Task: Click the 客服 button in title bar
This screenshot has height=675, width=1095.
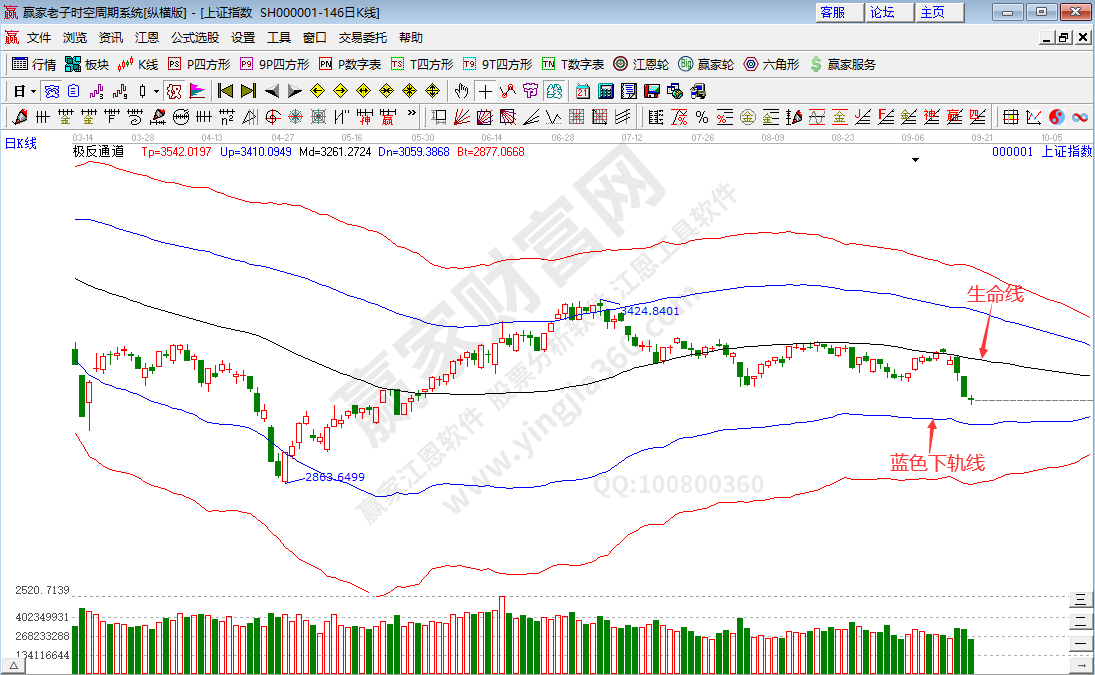Action: click(x=832, y=12)
